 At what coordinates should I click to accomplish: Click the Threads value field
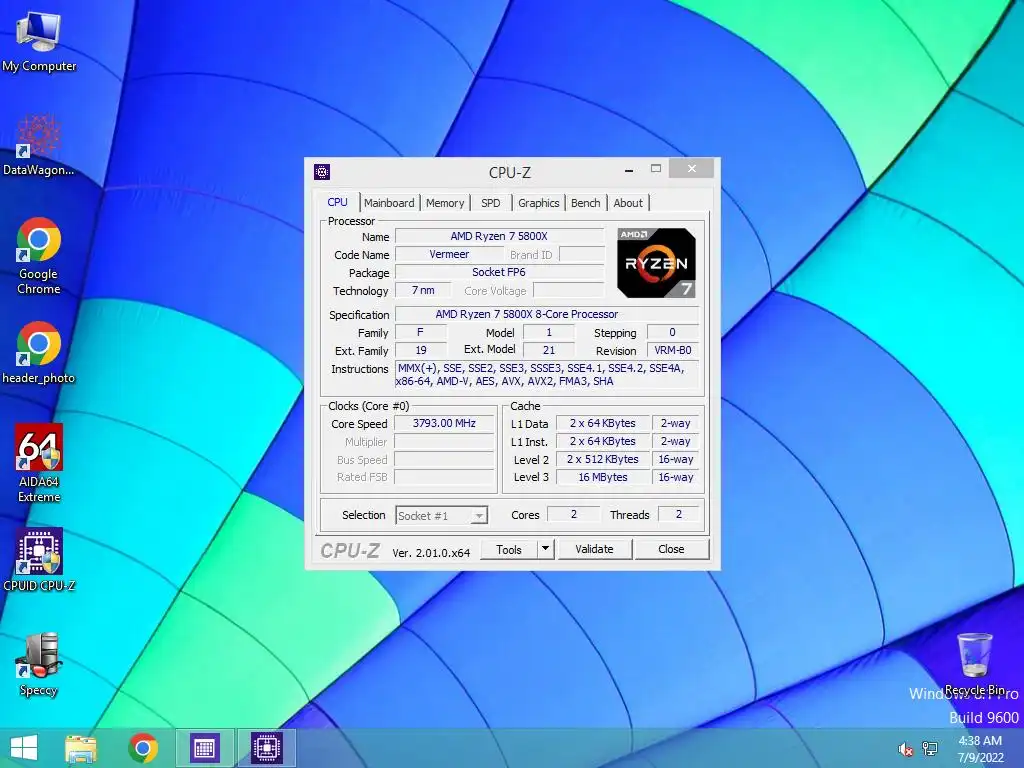(679, 515)
